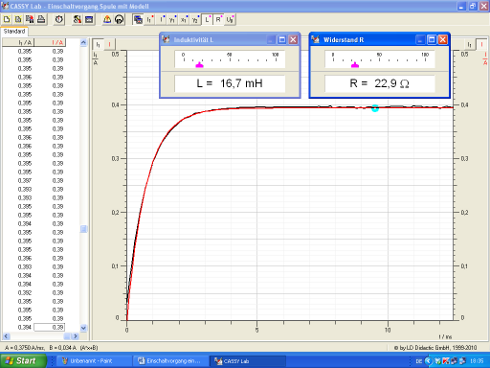Screen dimensions: 490x368
Task: Select the Standard tab
Action: (x=14, y=31)
